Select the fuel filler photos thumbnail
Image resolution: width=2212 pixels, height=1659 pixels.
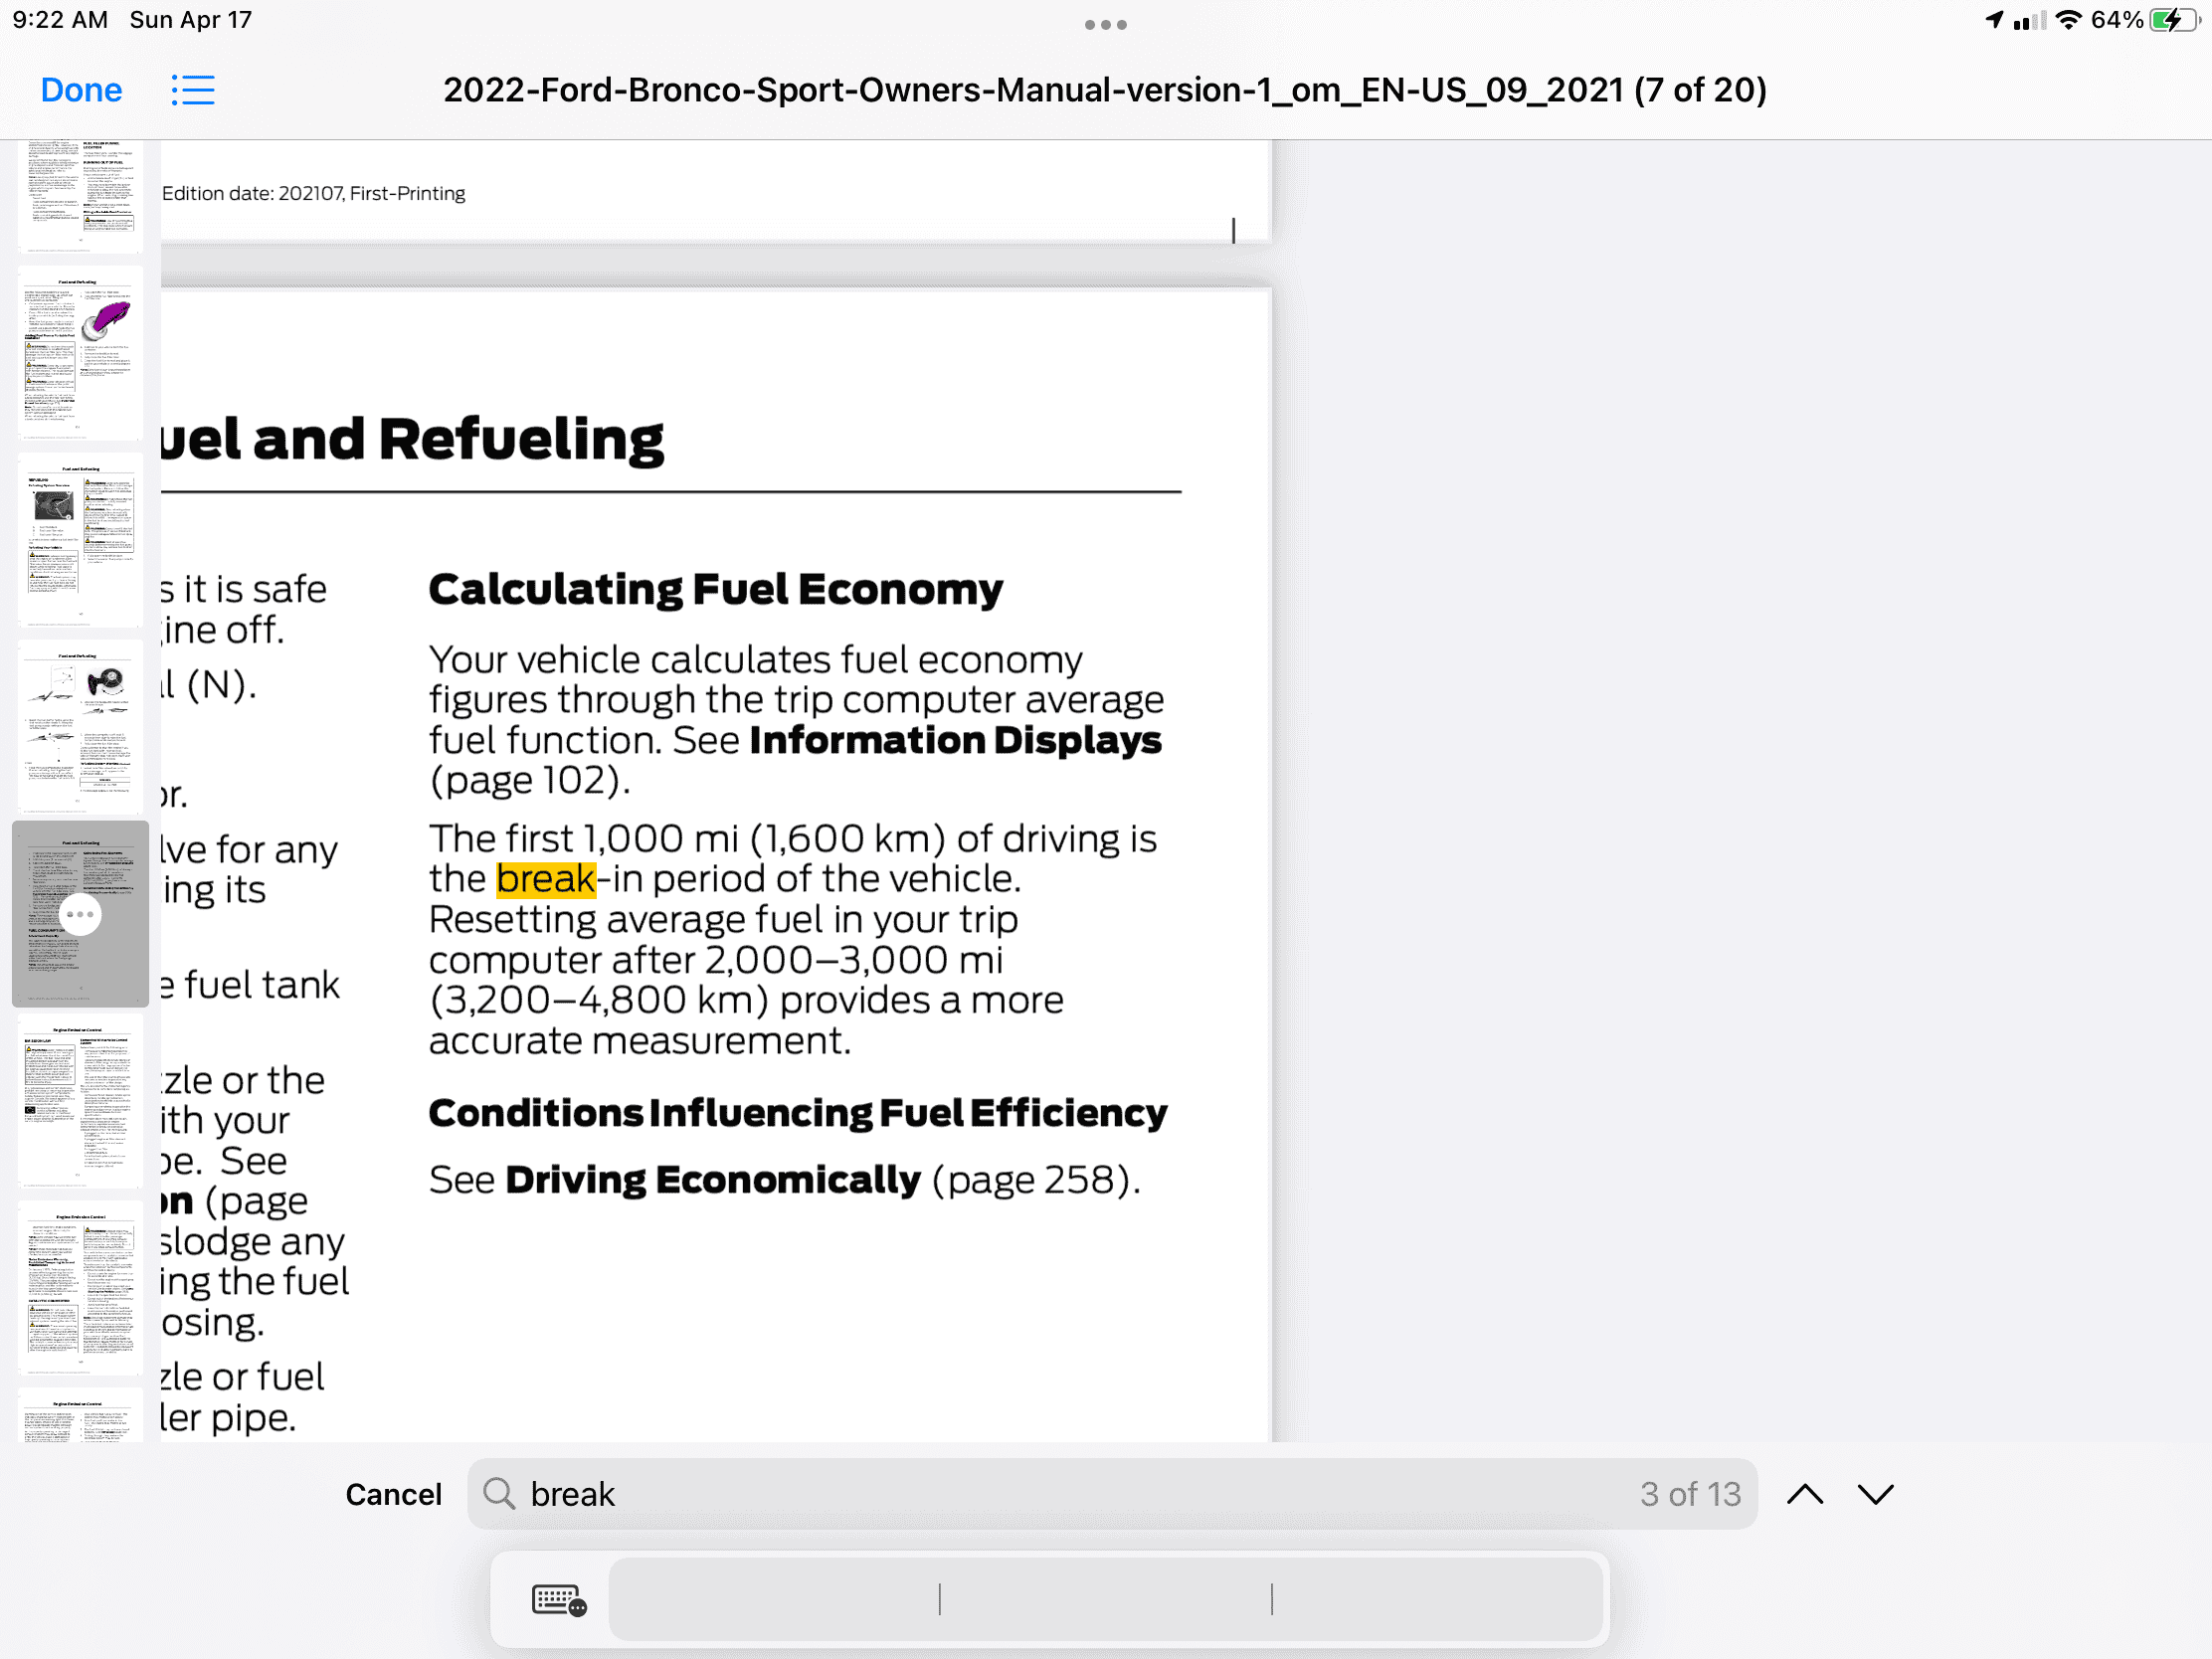click(80, 727)
